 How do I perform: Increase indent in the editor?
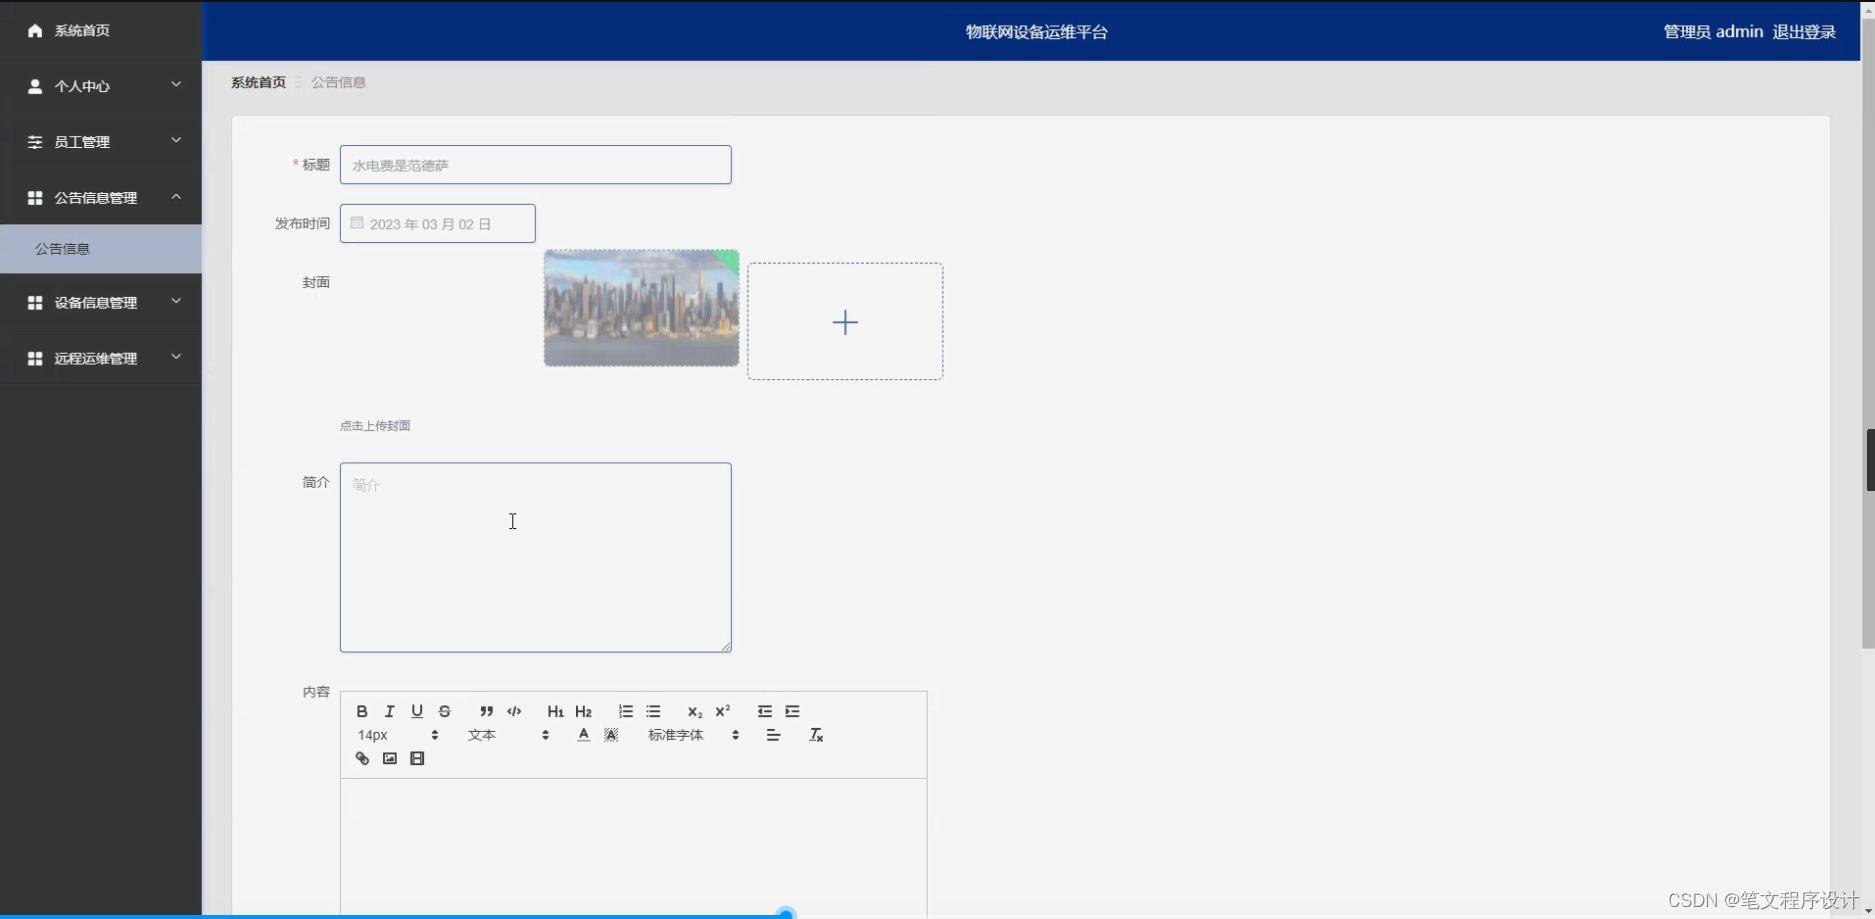792,711
